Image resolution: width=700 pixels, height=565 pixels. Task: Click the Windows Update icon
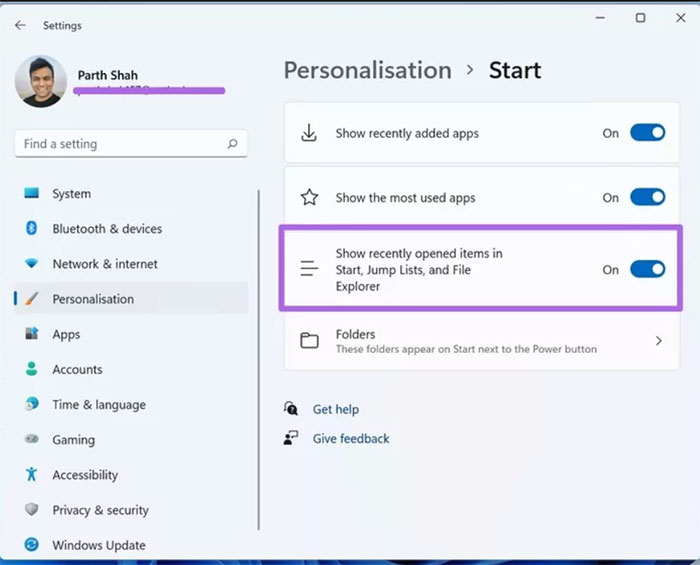coord(32,545)
